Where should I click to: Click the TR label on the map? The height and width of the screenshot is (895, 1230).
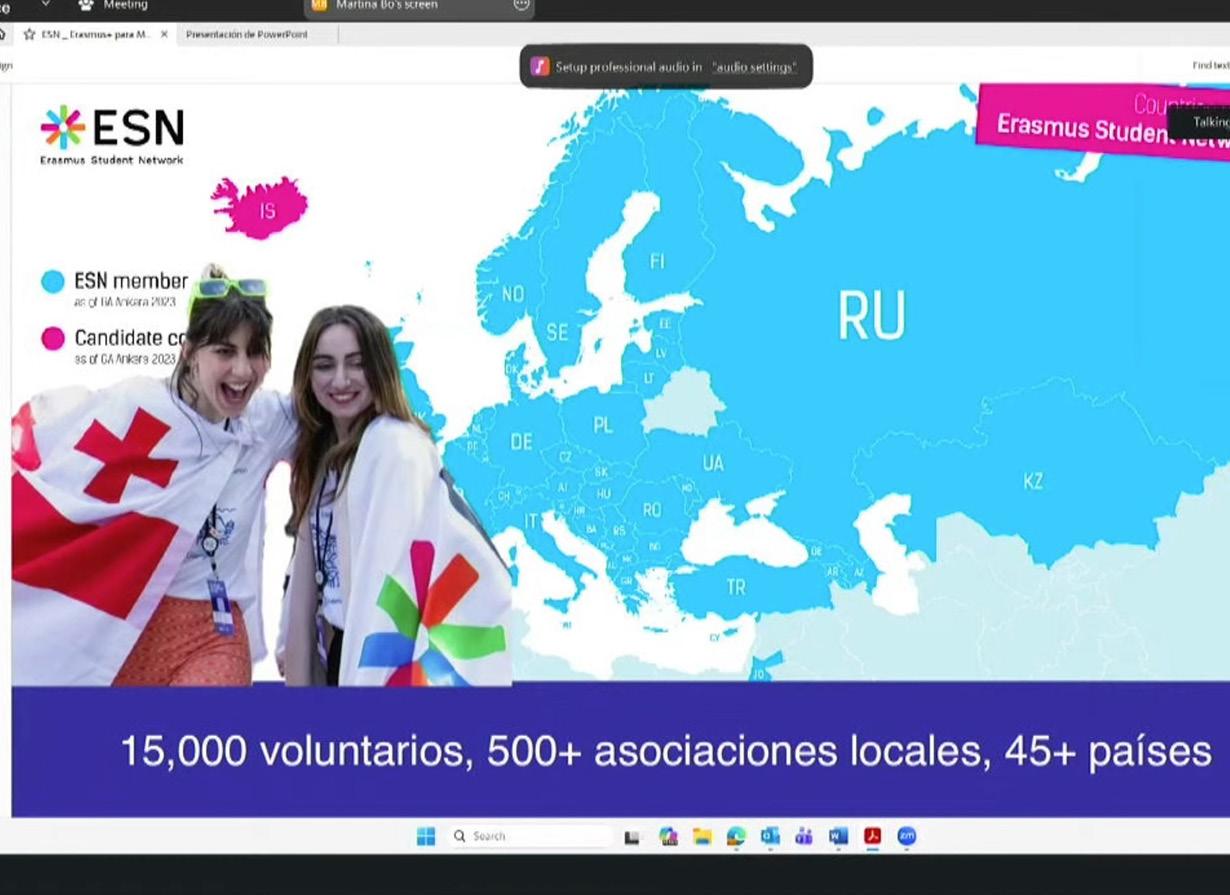point(736,588)
